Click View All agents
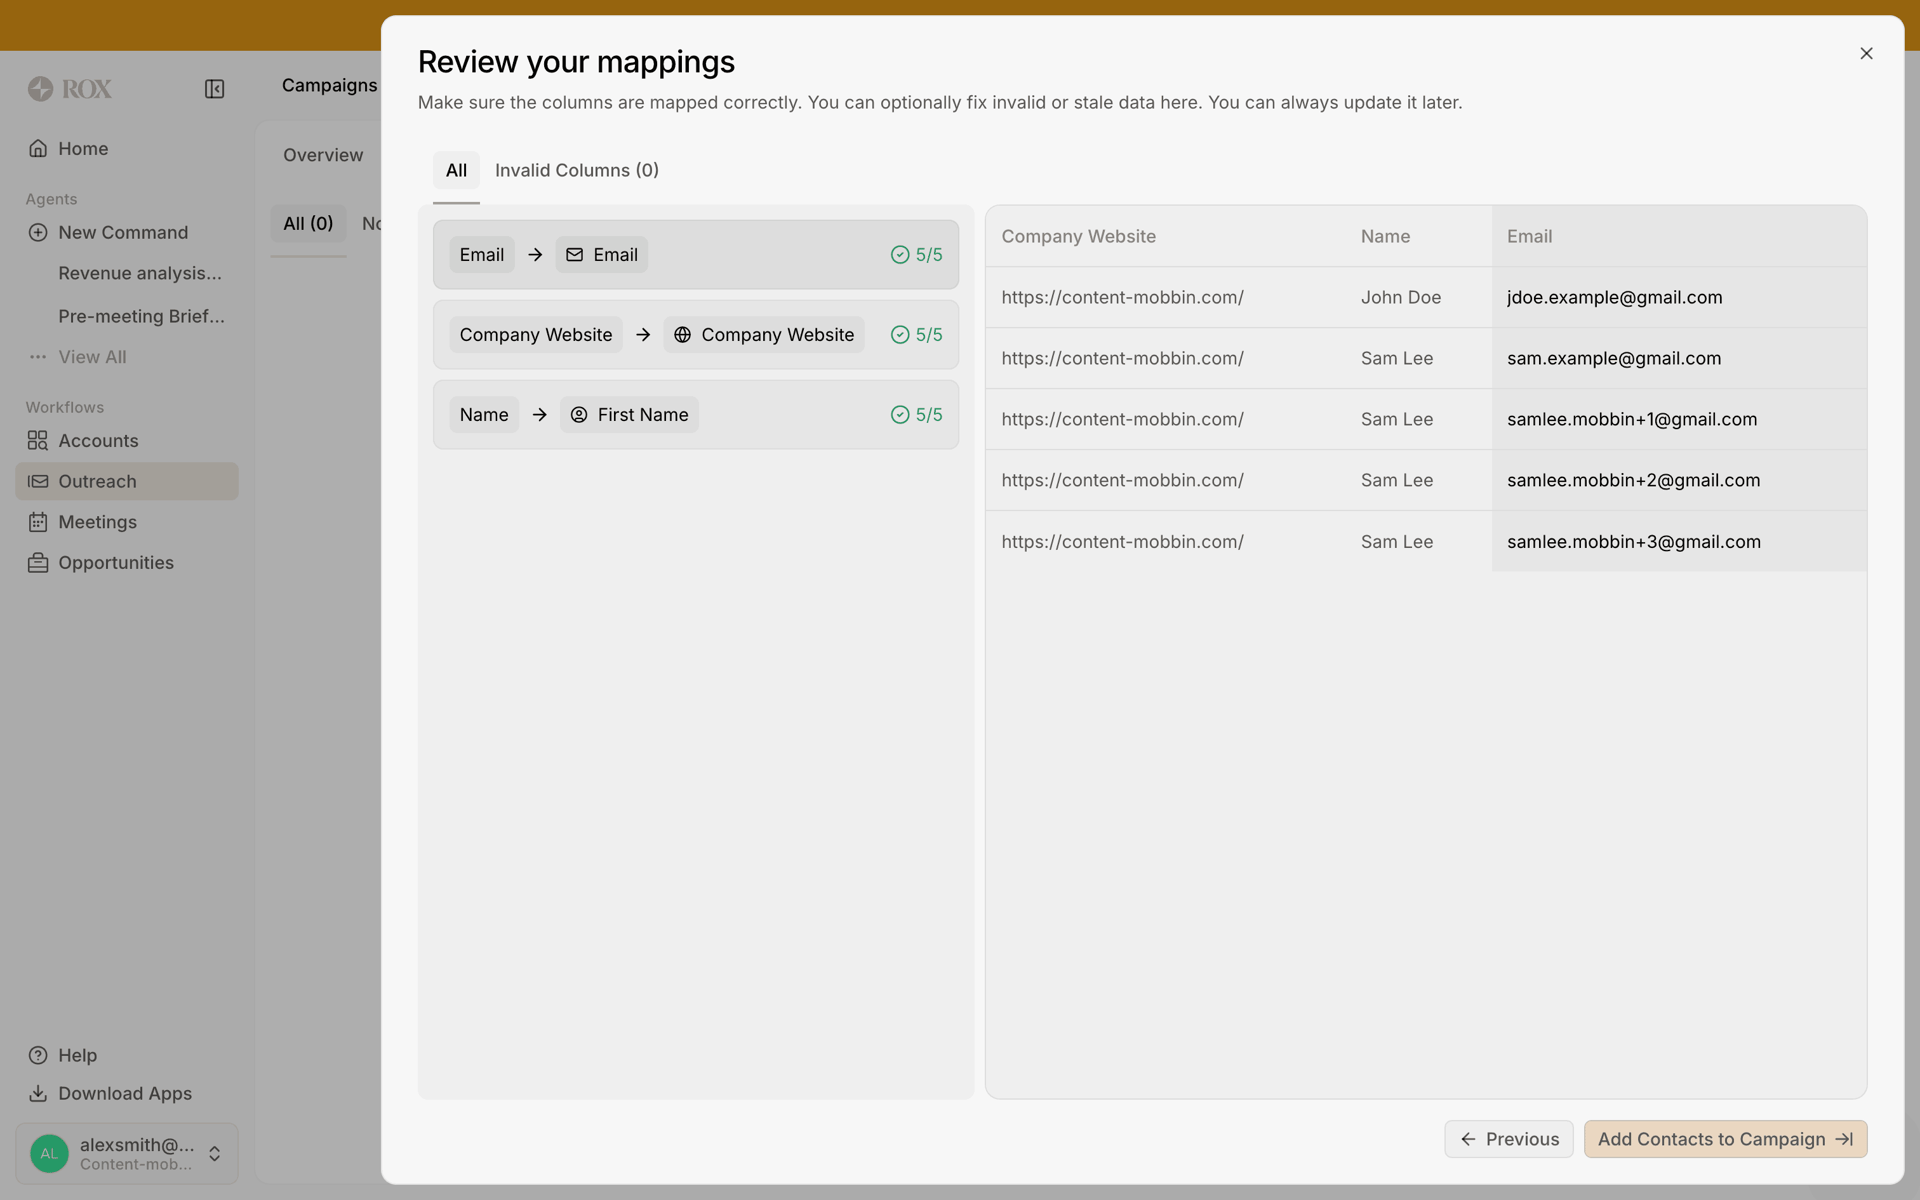 coord(92,357)
